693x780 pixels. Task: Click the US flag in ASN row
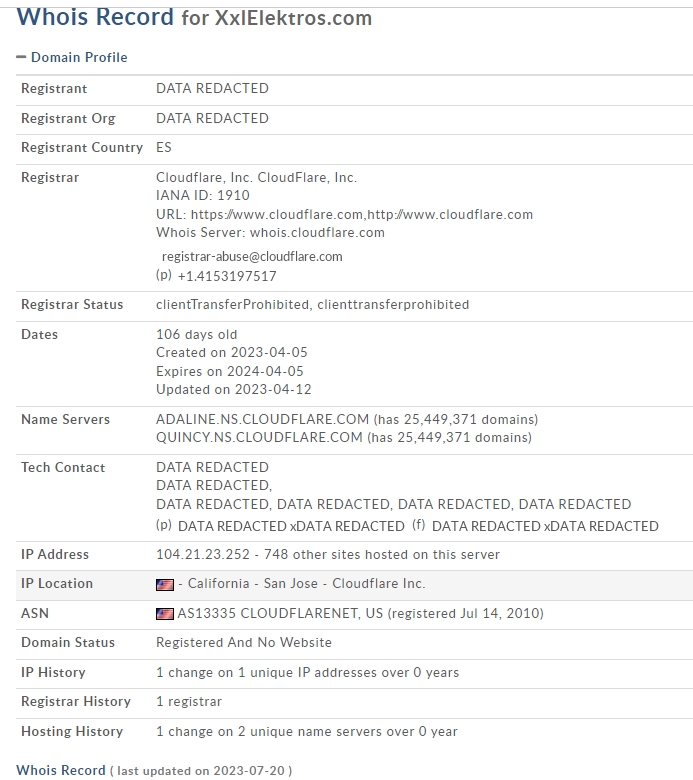tap(165, 614)
